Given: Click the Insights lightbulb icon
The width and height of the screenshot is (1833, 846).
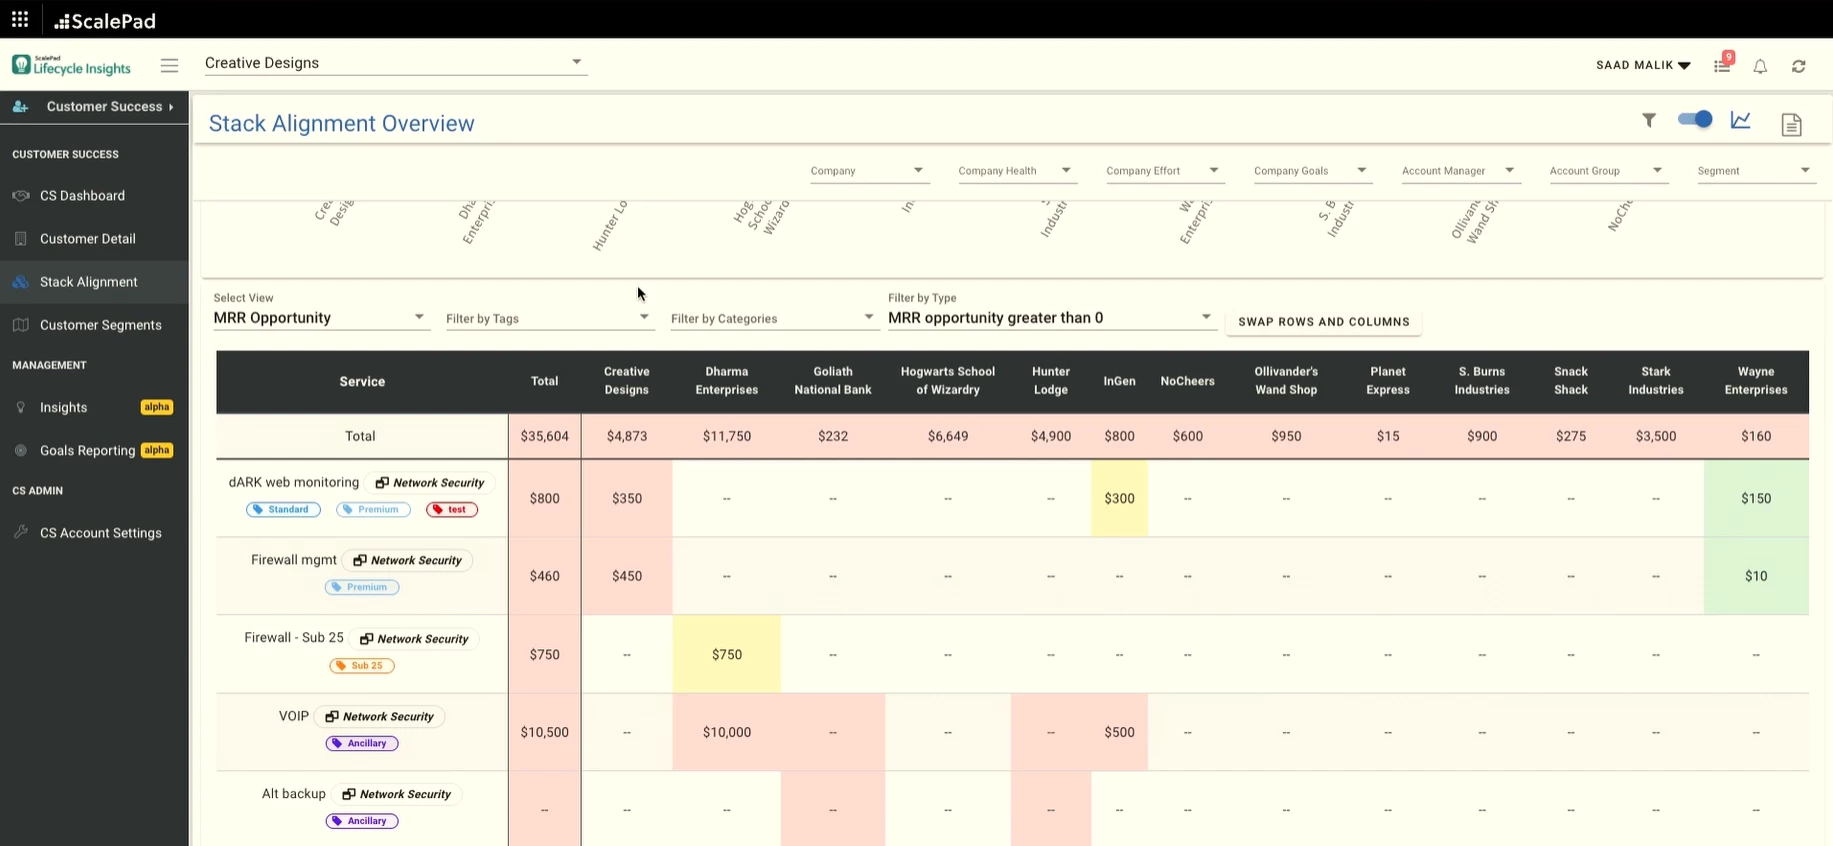Looking at the screenshot, I should [x=20, y=407].
